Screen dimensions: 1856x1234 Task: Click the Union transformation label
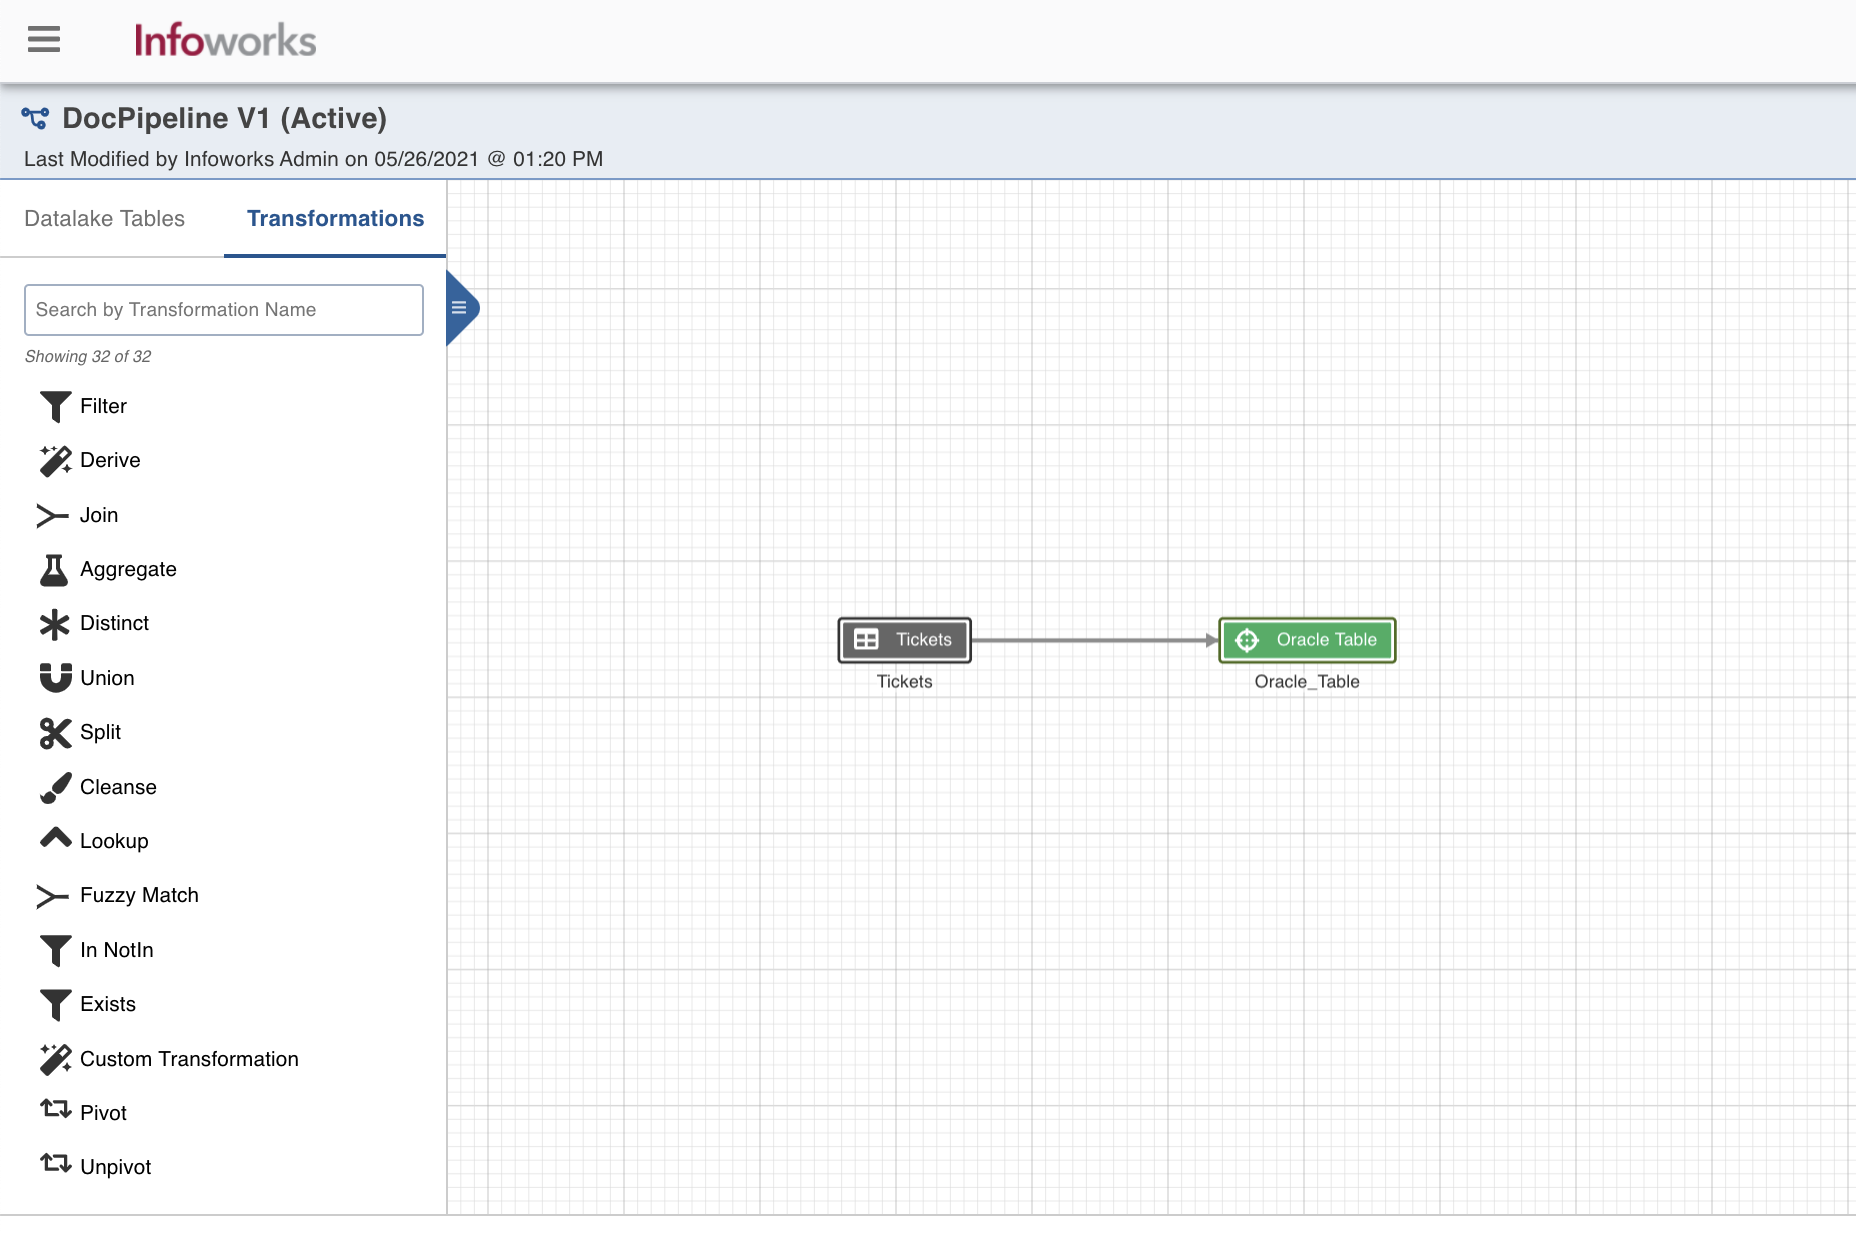(x=107, y=678)
